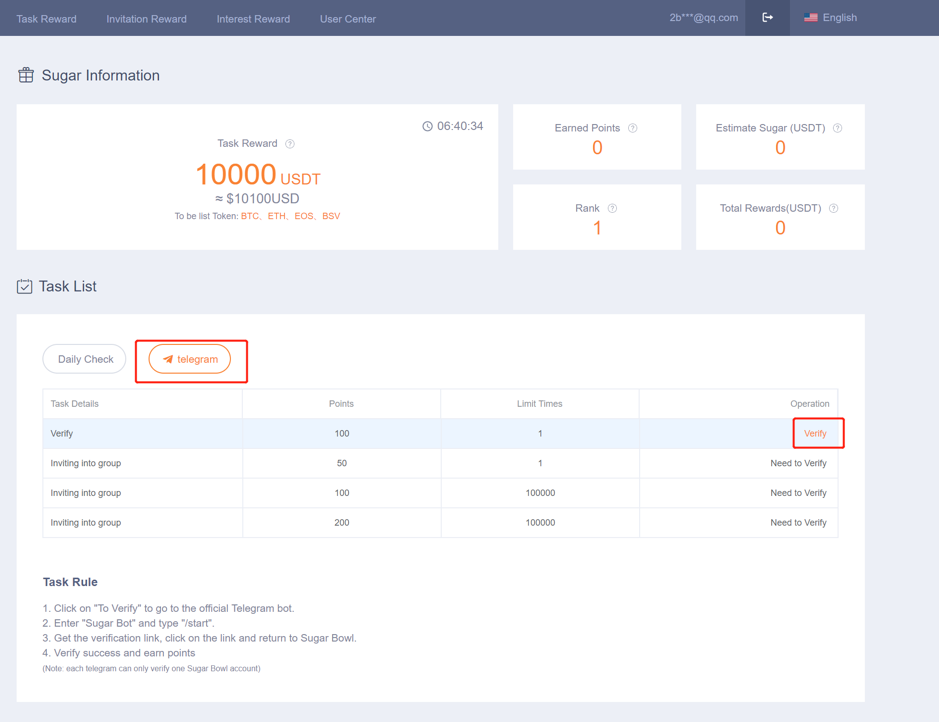Click the clock icon by countdown timer
This screenshot has width=939, height=722.
pyautogui.click(x=427, y=127)
